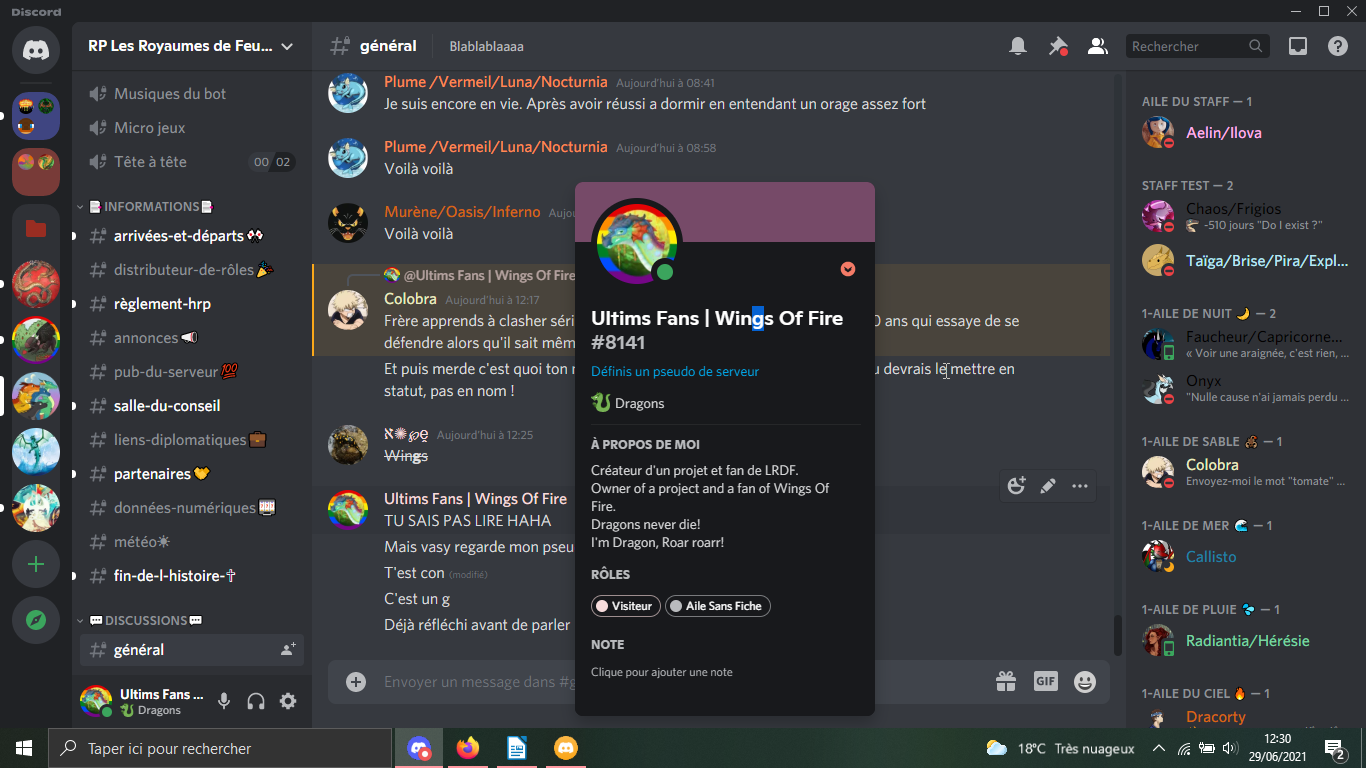Viewport: 1366px width, 768px height.
Task: Open the emoji picker
Action: click(1084, 681)
